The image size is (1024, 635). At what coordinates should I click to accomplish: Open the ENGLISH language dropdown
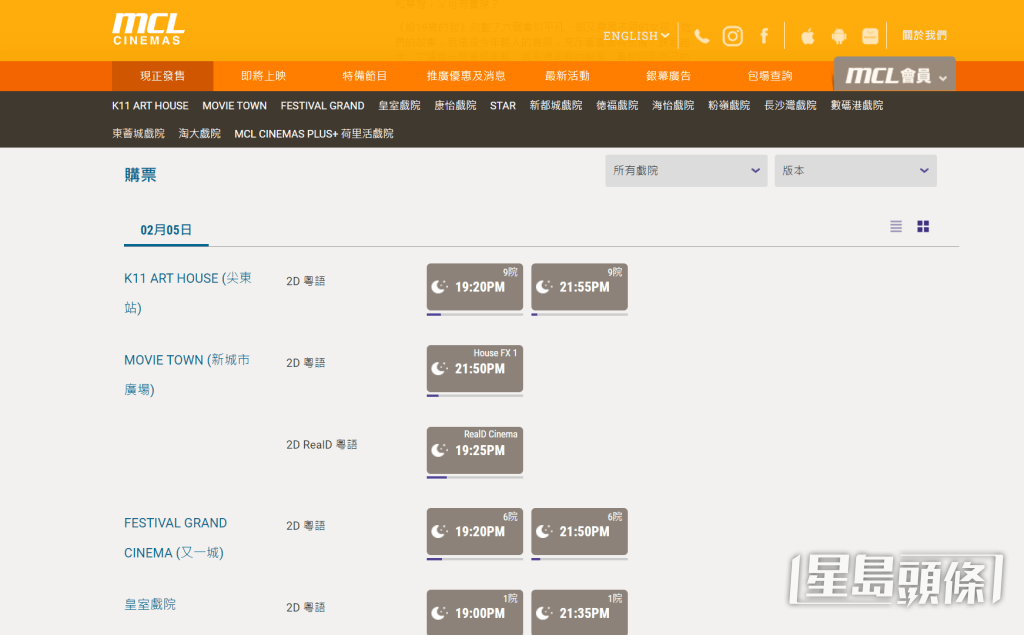[636, 36]
